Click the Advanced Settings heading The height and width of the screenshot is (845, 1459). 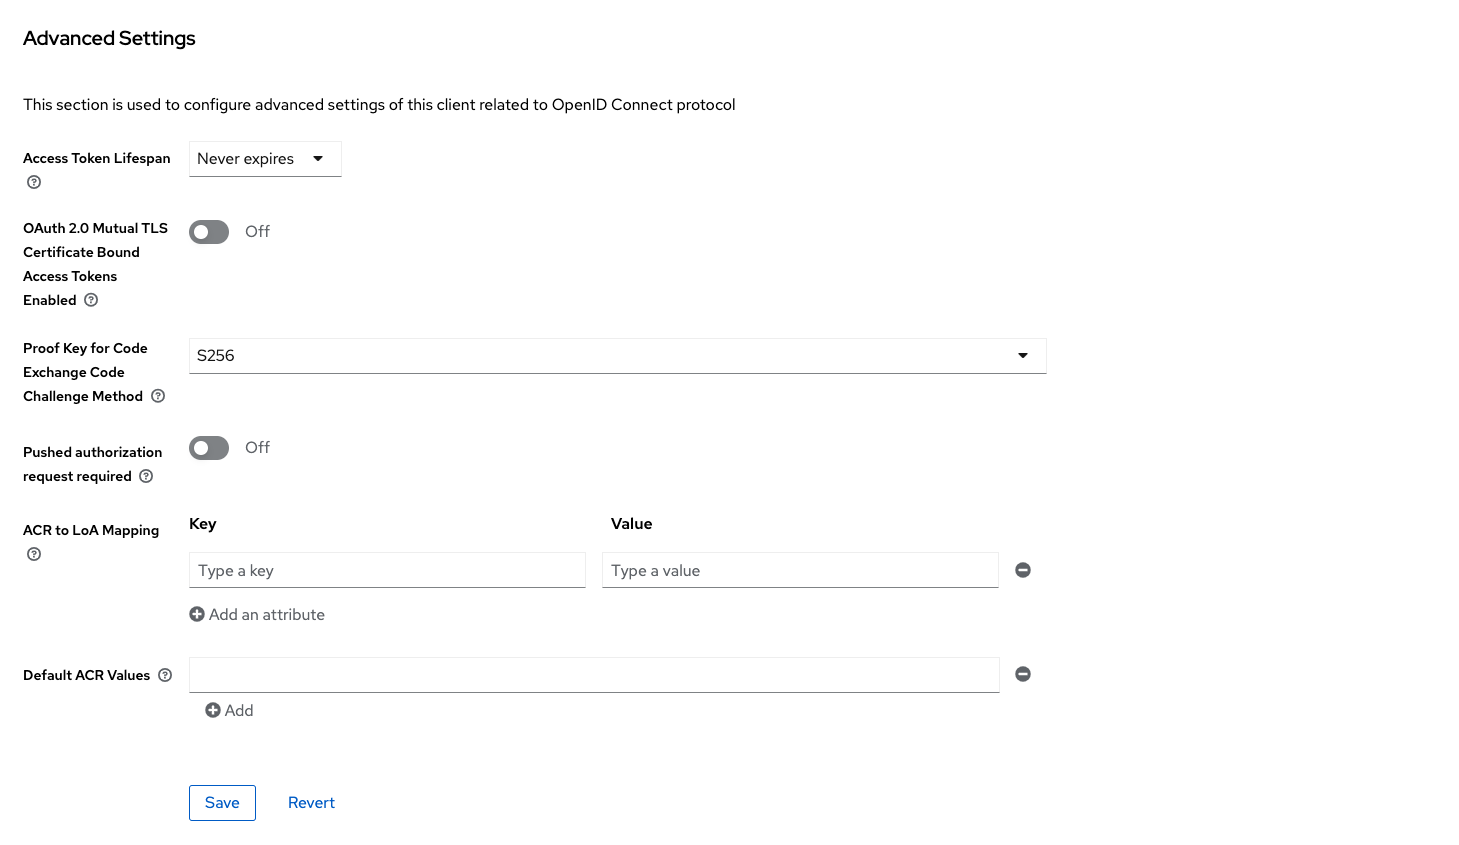tap(109, 38)
